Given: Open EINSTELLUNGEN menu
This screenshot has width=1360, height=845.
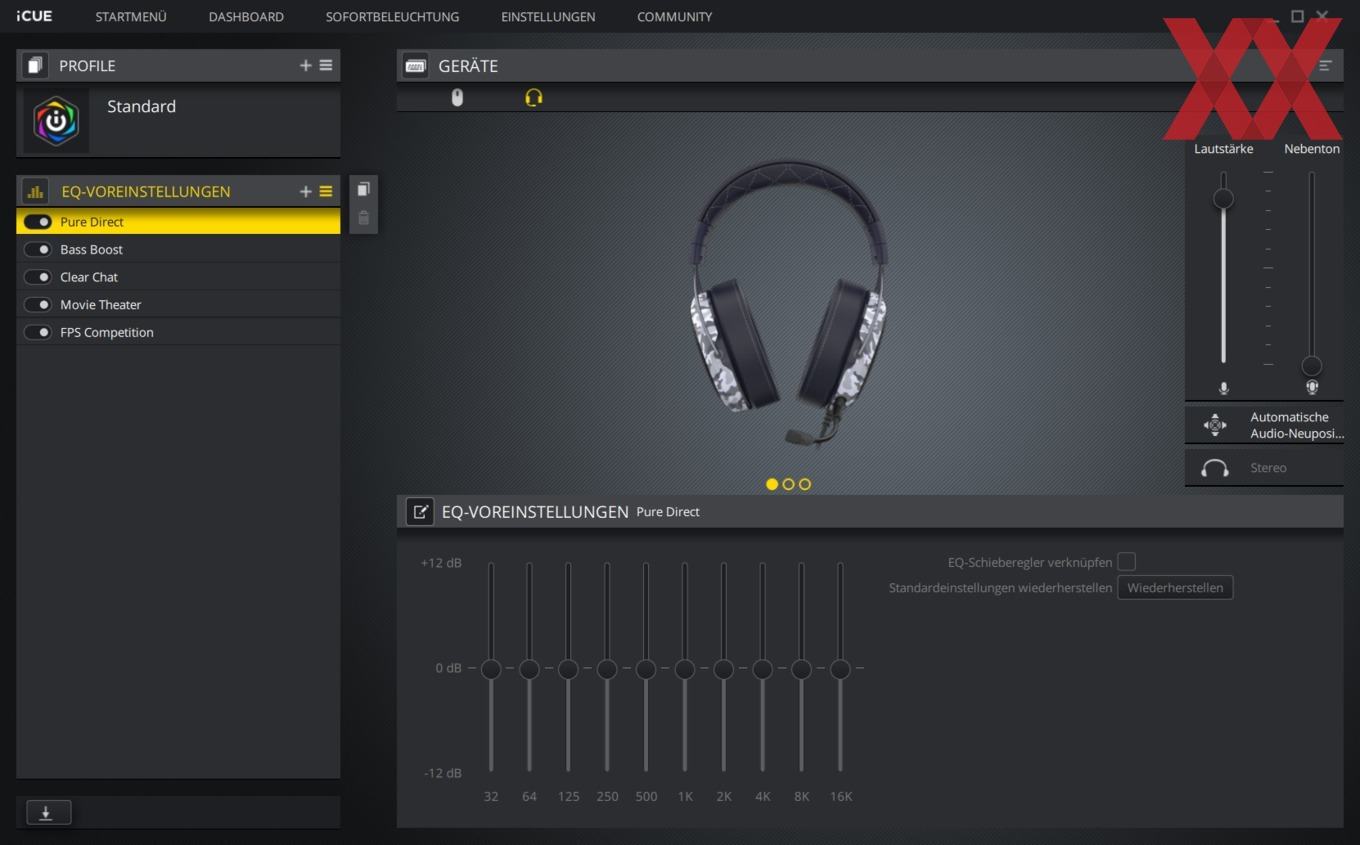Looking at the screenshot, I should coord(548,17).
